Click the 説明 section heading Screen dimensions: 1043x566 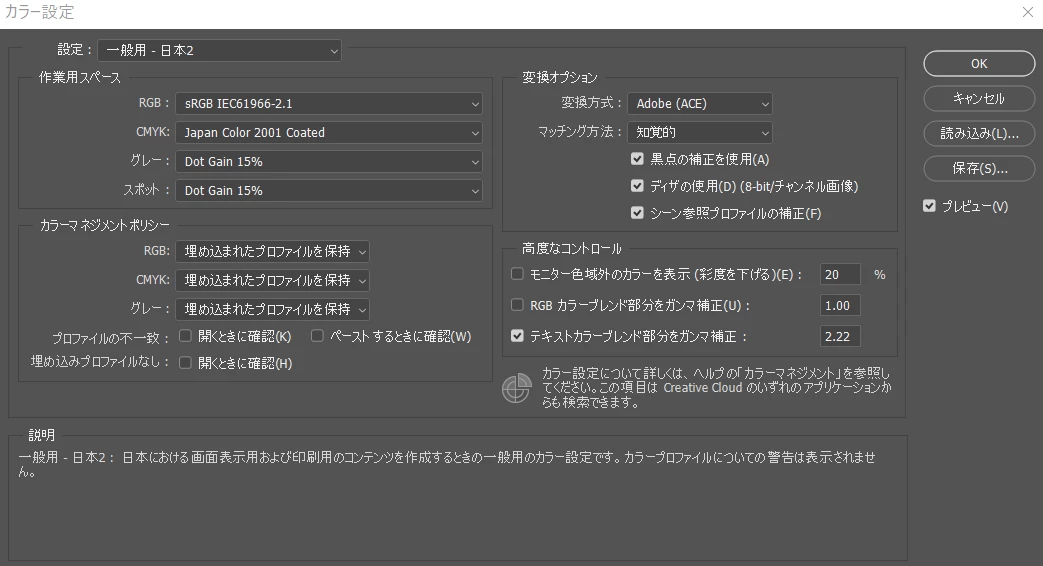tap(41, 435)
